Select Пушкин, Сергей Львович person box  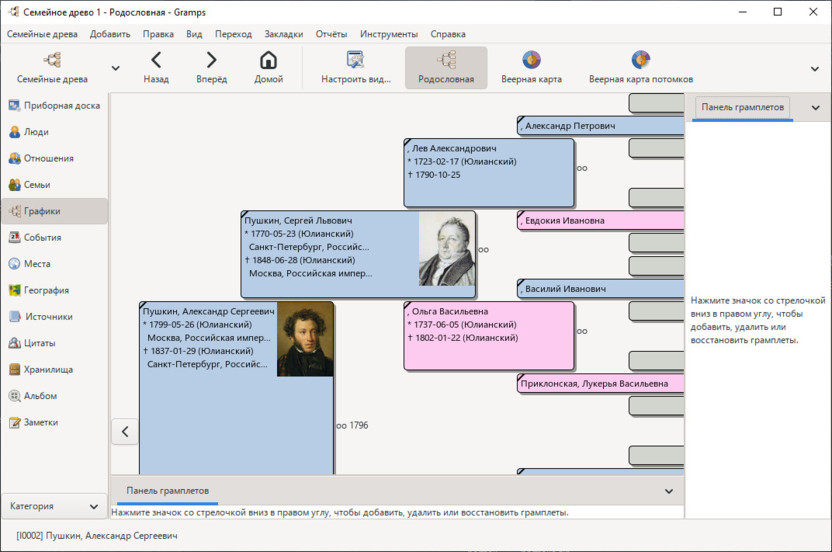[358, 254]
